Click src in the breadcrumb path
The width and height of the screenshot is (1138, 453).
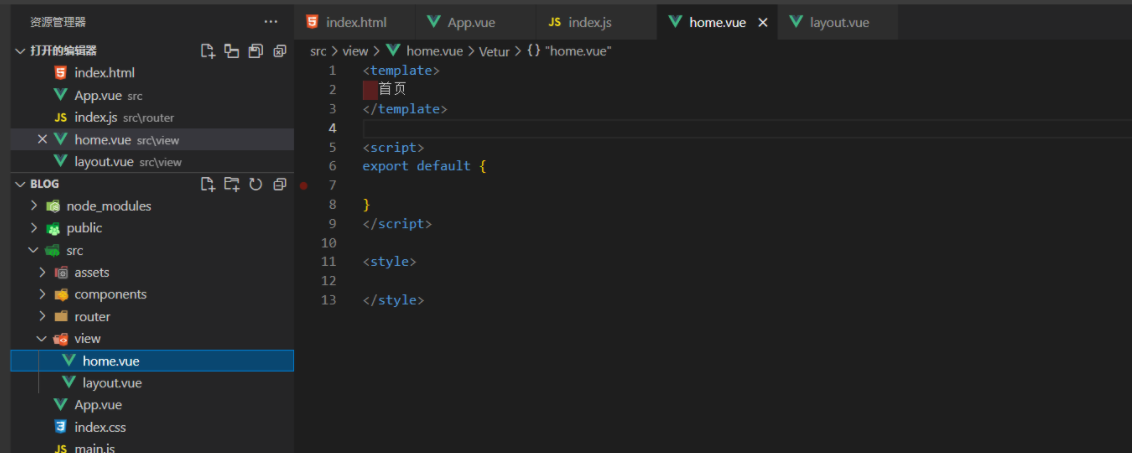[x=318, y=51]
